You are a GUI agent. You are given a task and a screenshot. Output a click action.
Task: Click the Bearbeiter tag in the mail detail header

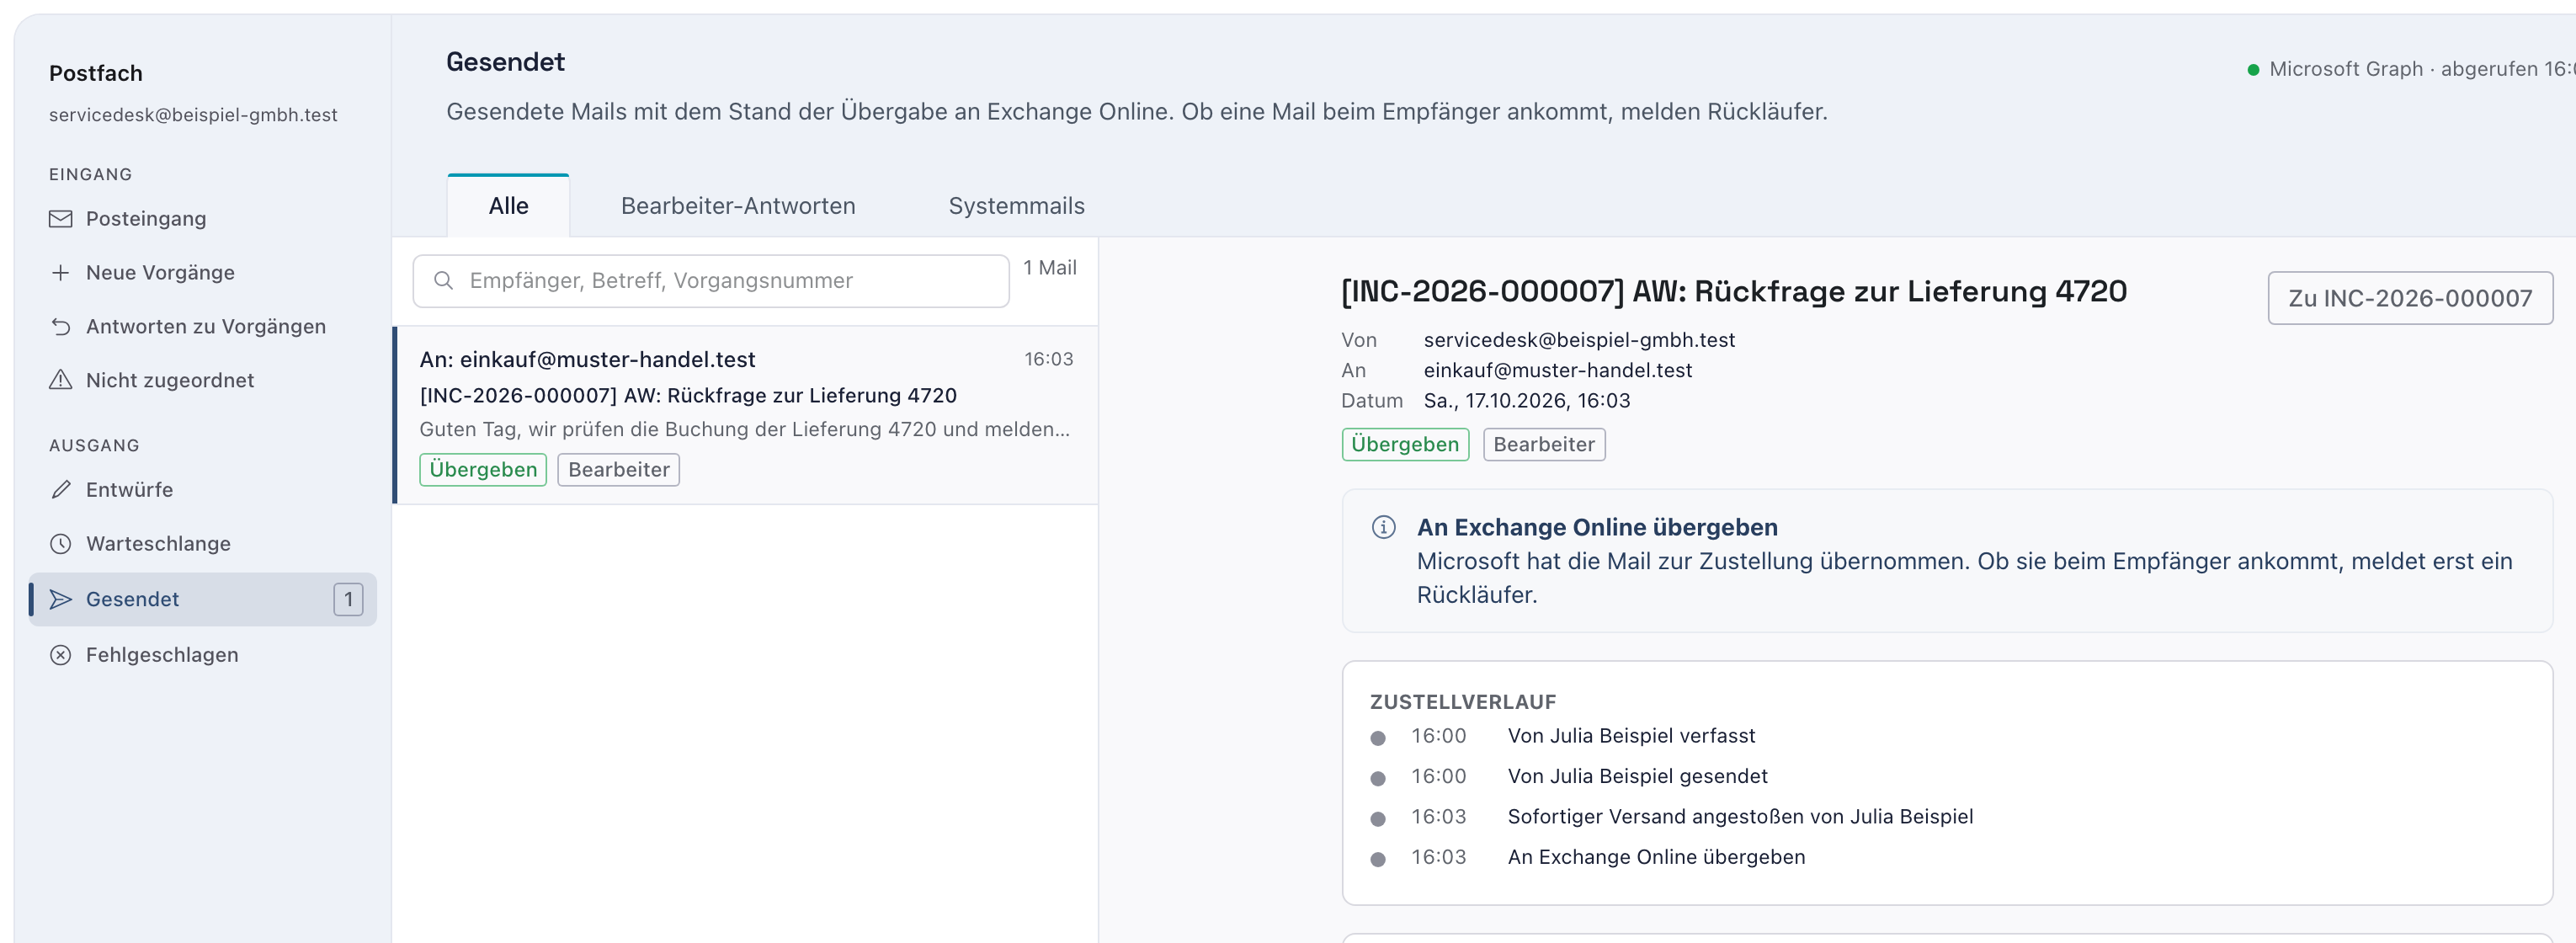[1544, 445]
